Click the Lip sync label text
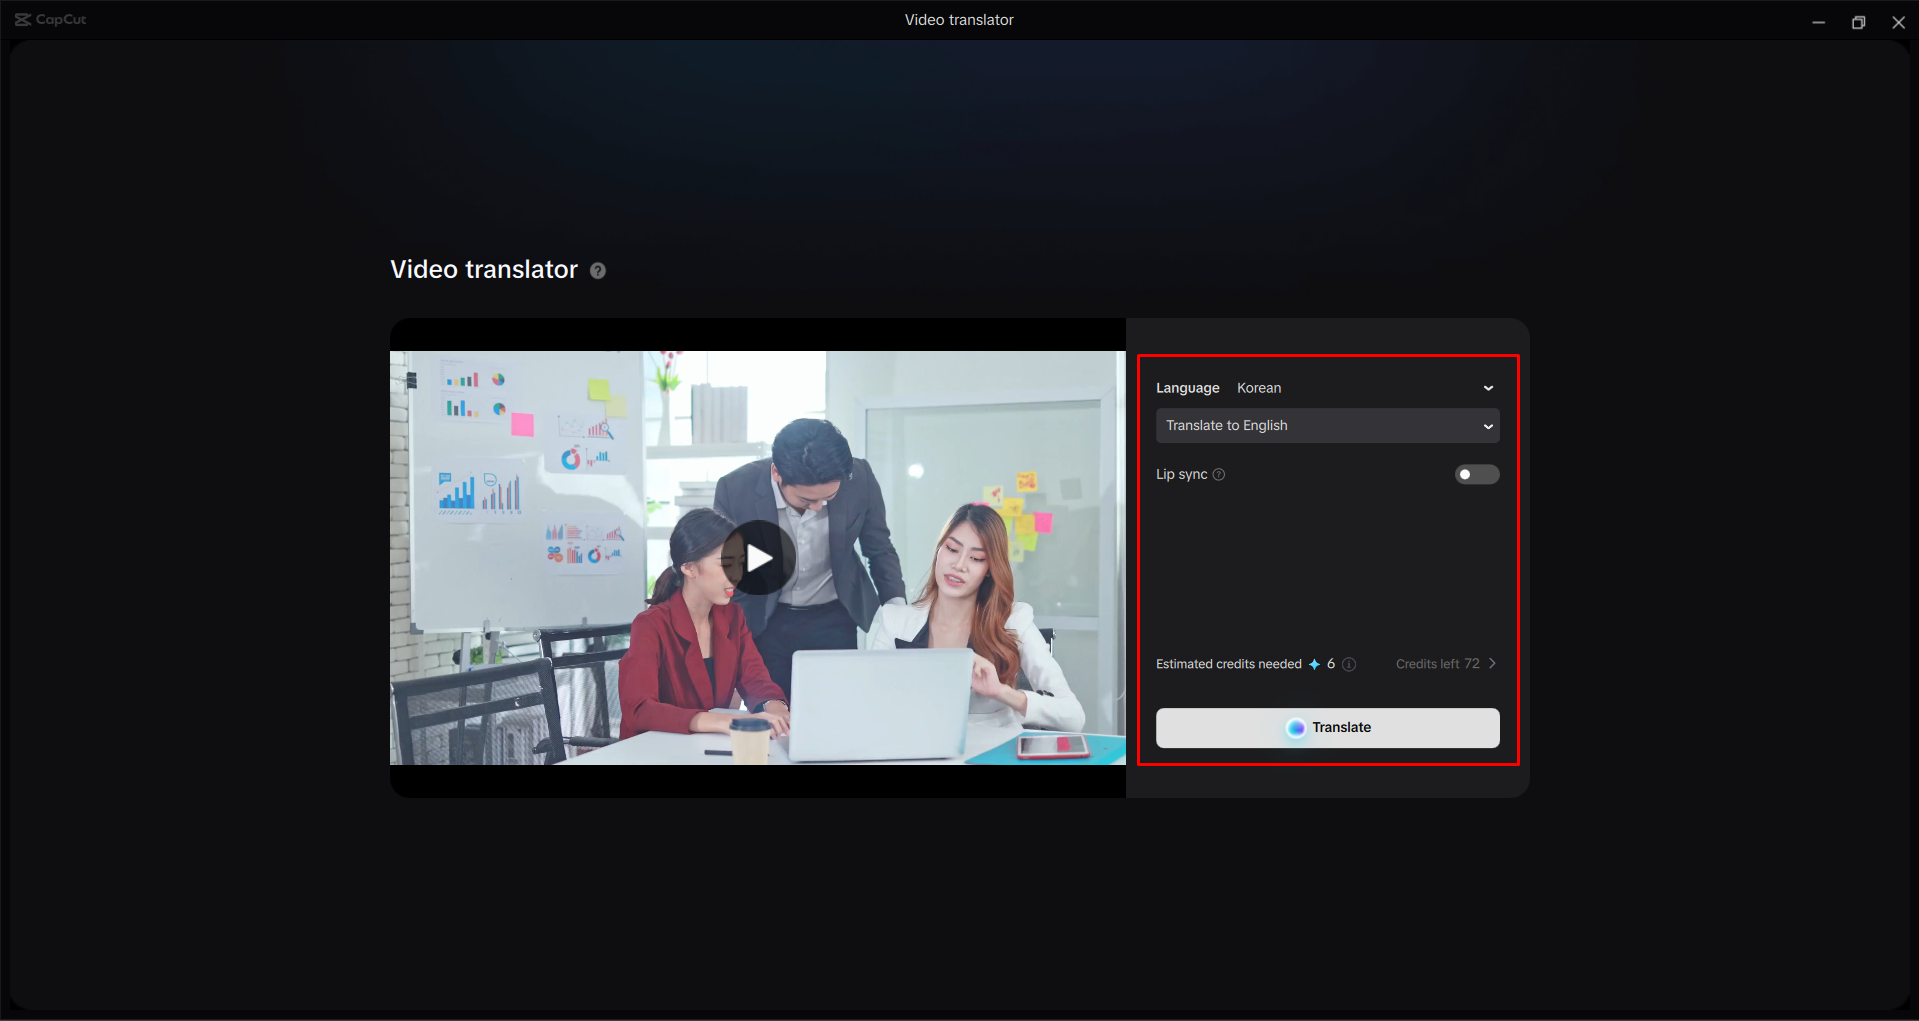 point(1181,474)
